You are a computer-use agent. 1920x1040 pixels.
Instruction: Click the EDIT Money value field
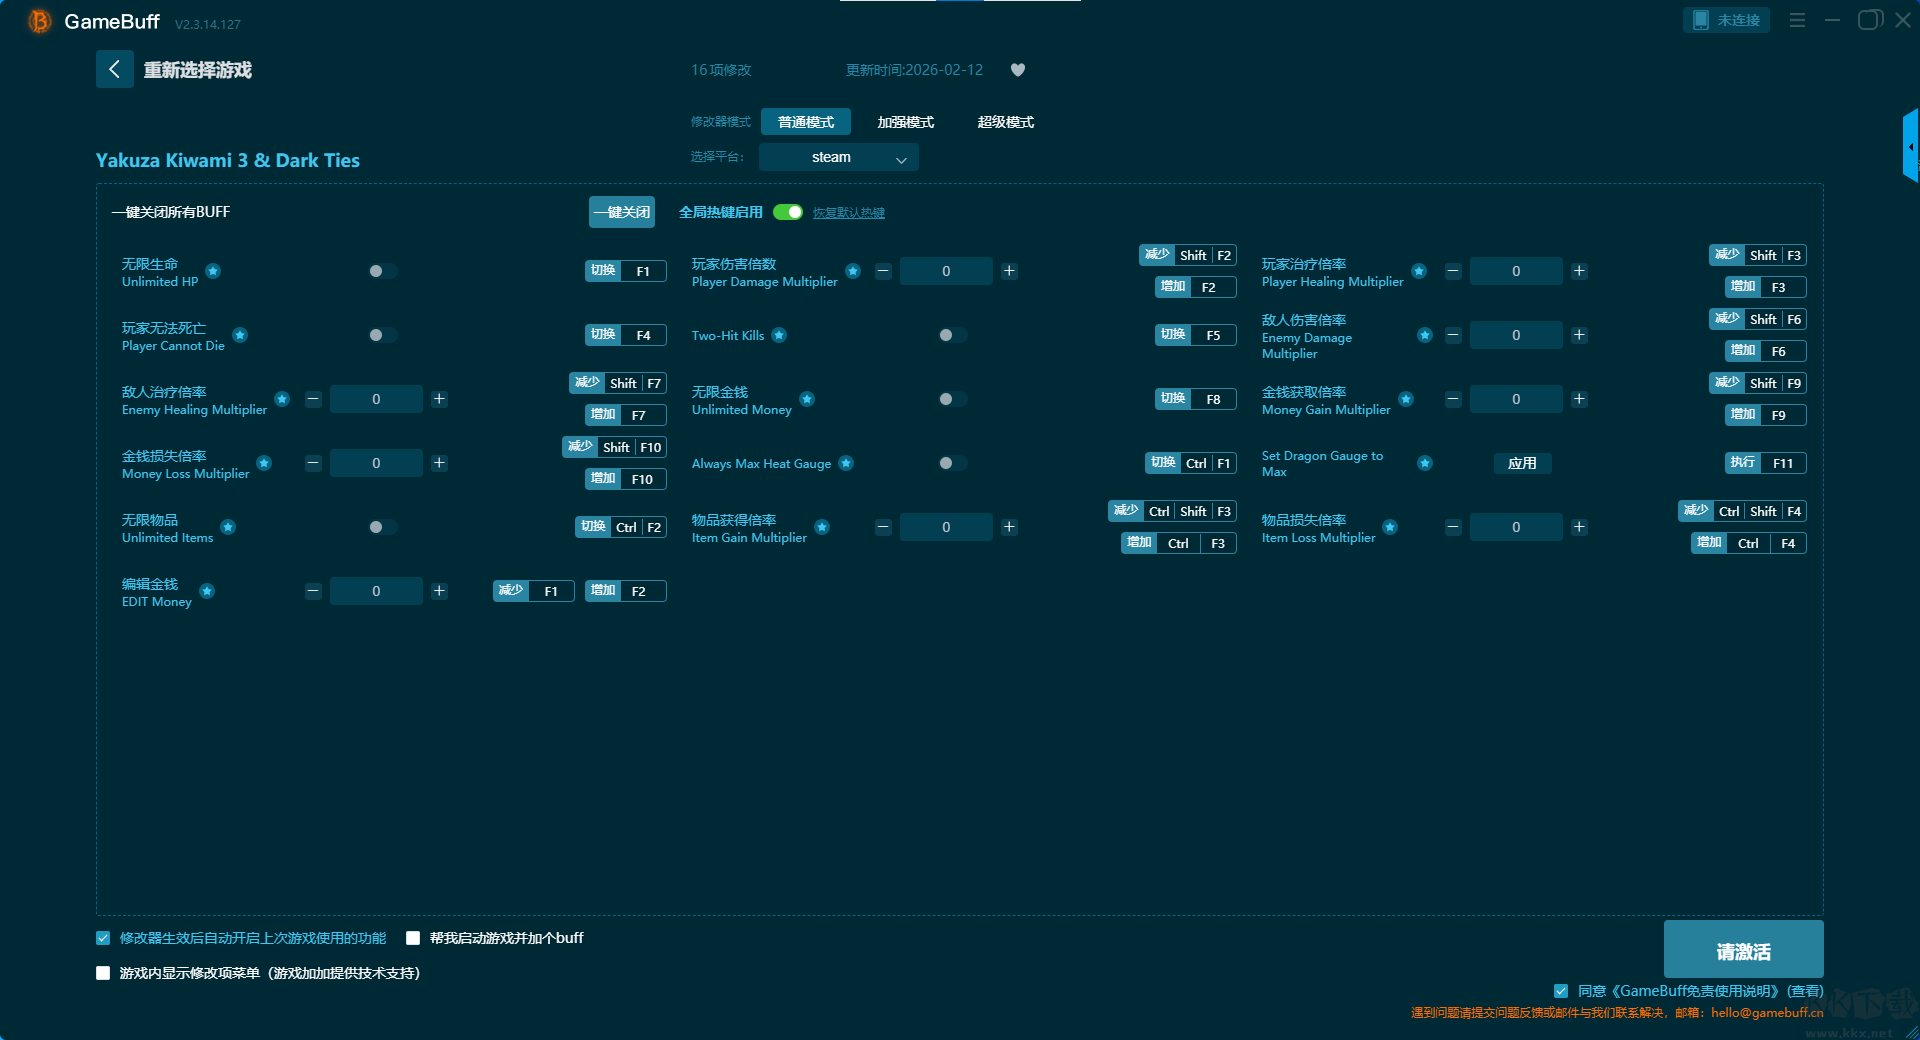coord(376,591)
